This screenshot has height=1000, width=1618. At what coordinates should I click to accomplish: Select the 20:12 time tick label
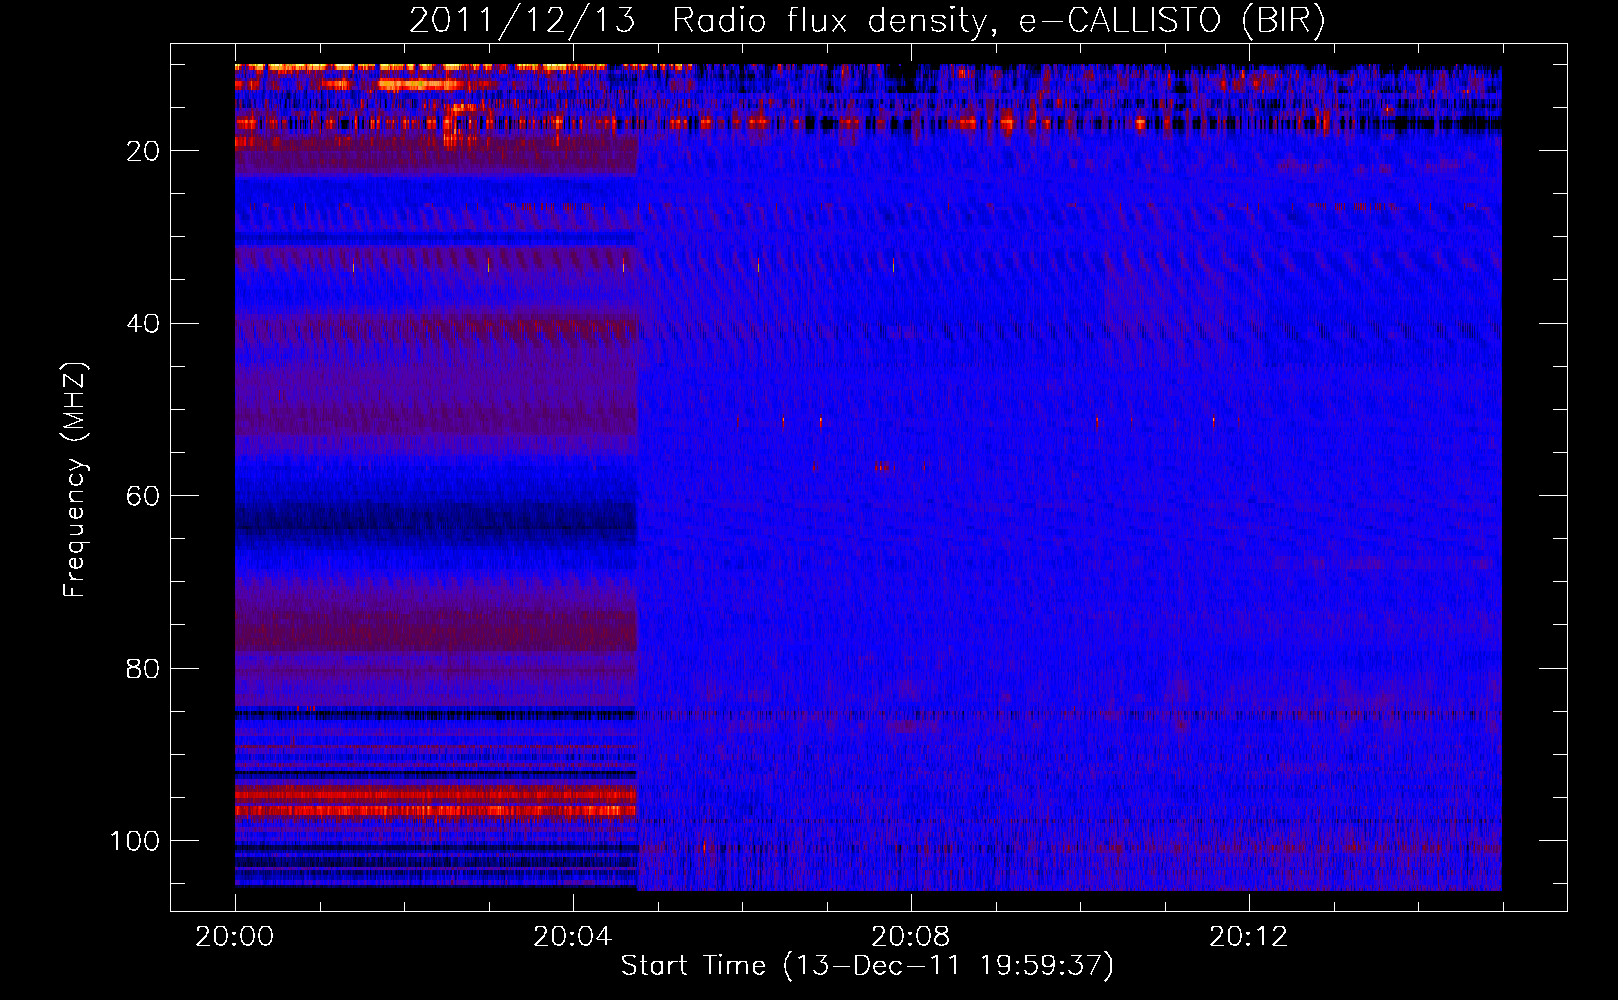tap(1249, 937)
